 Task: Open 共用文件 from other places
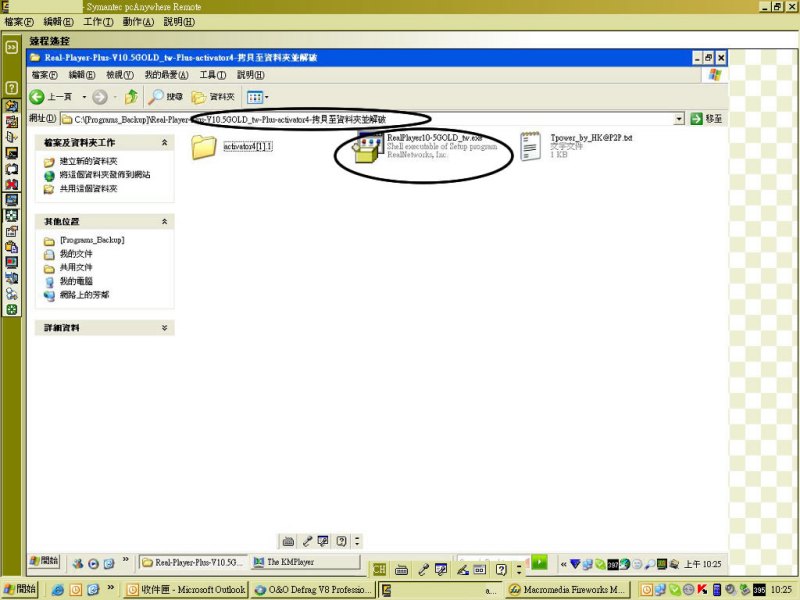click(76, 267)
